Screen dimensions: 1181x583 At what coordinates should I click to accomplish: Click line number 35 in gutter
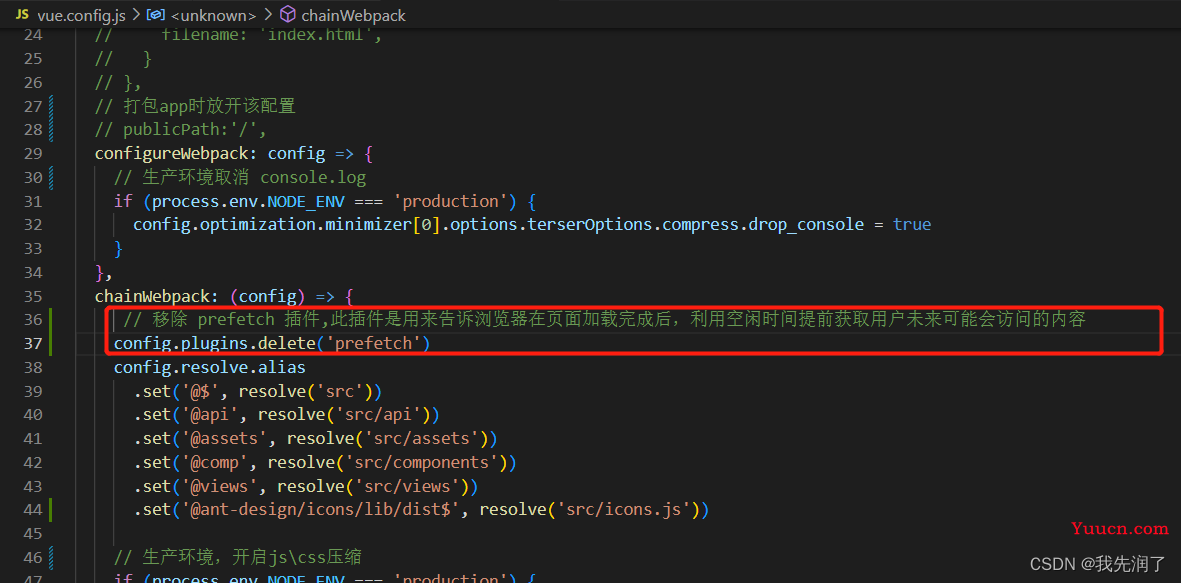(33, 296)
